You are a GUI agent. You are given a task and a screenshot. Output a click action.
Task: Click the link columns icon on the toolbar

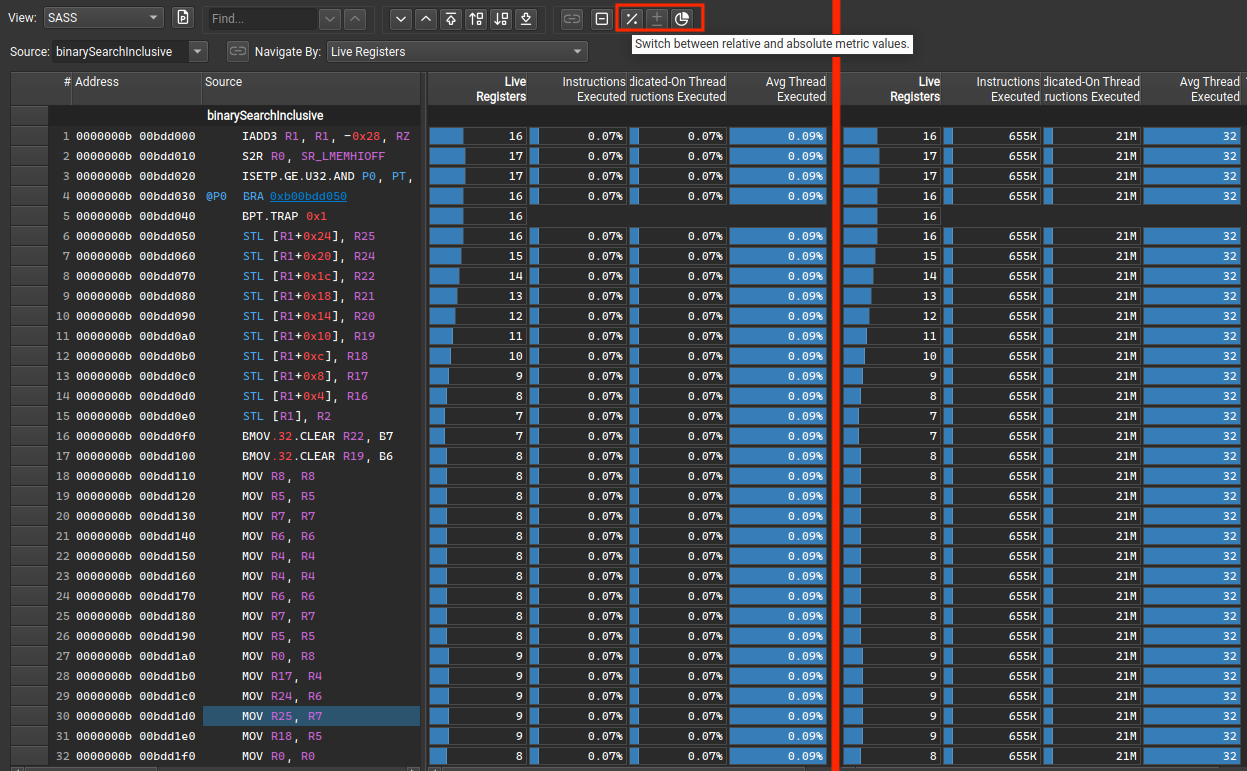click(x=570, y=18)
